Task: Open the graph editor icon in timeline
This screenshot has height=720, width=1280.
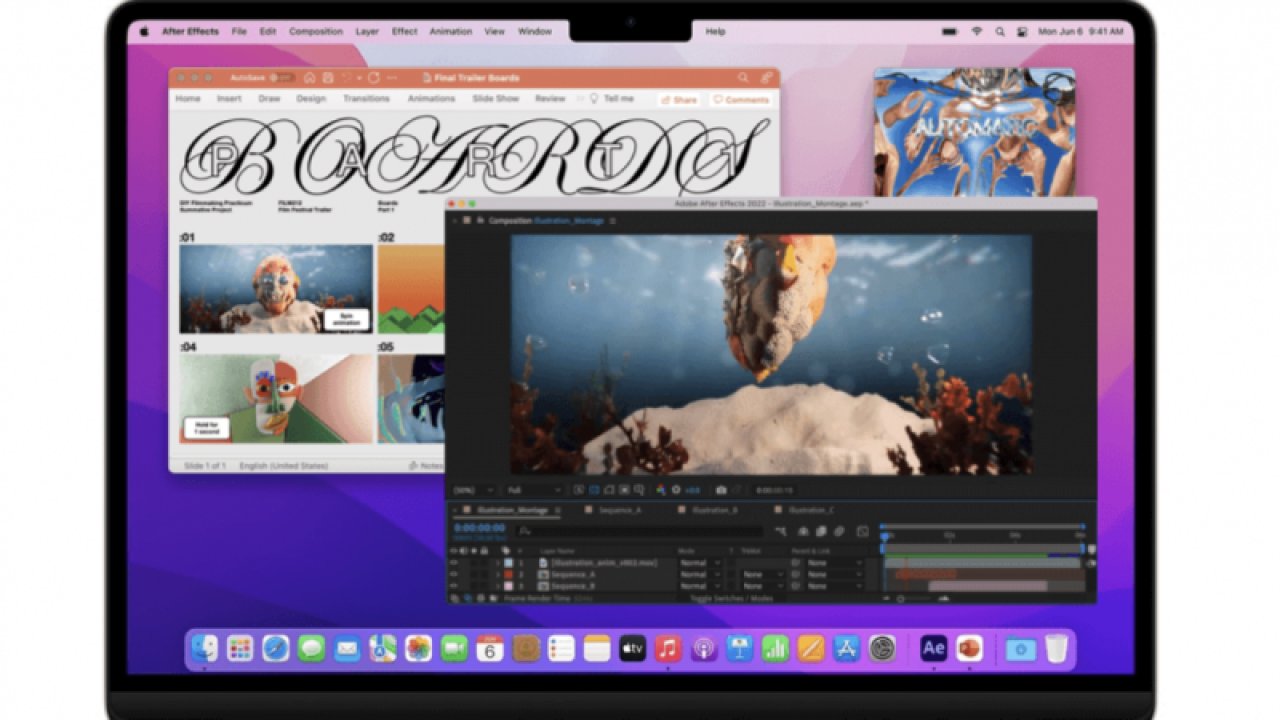Action: [x=862, y=531]
